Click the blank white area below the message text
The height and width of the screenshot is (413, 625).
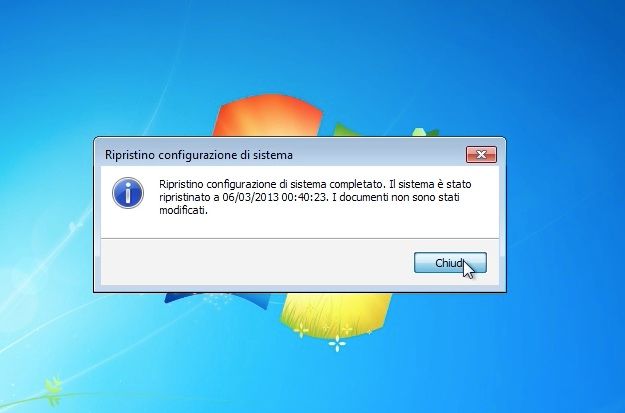[299, 226]
